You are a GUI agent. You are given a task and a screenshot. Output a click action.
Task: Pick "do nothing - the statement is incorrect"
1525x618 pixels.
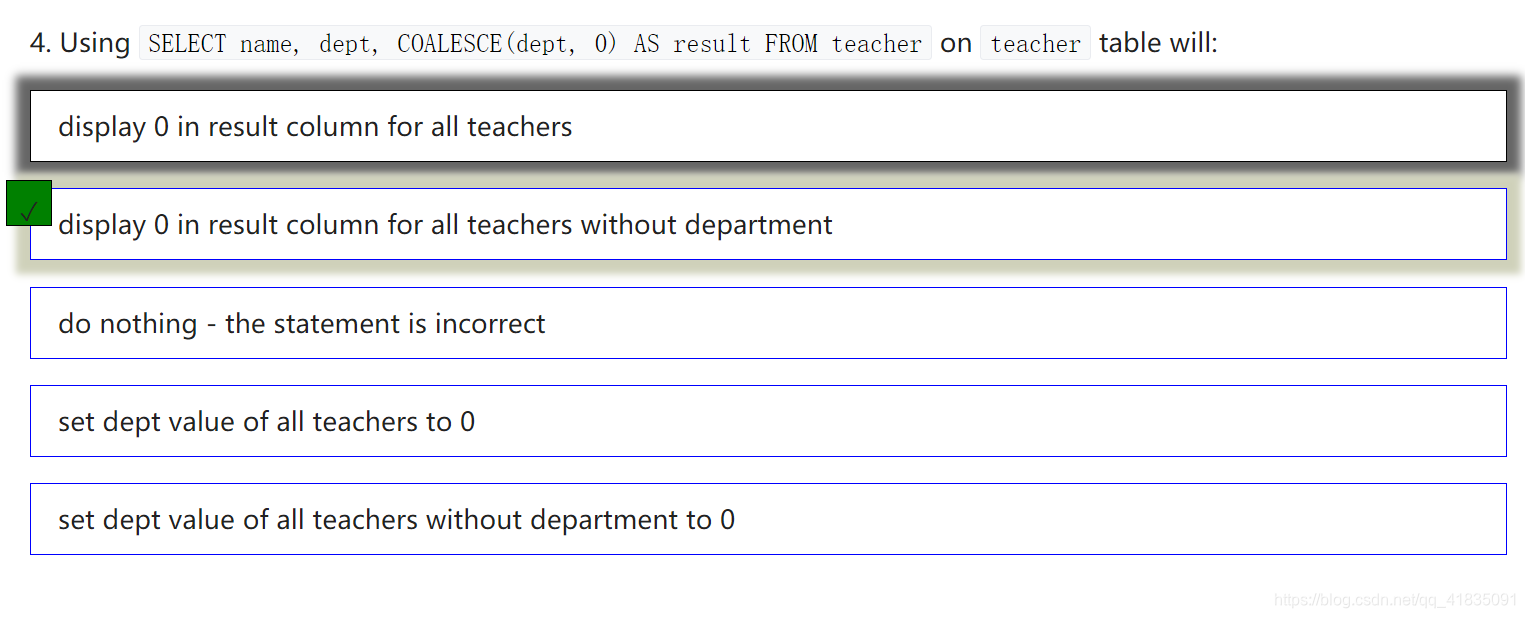768,323
